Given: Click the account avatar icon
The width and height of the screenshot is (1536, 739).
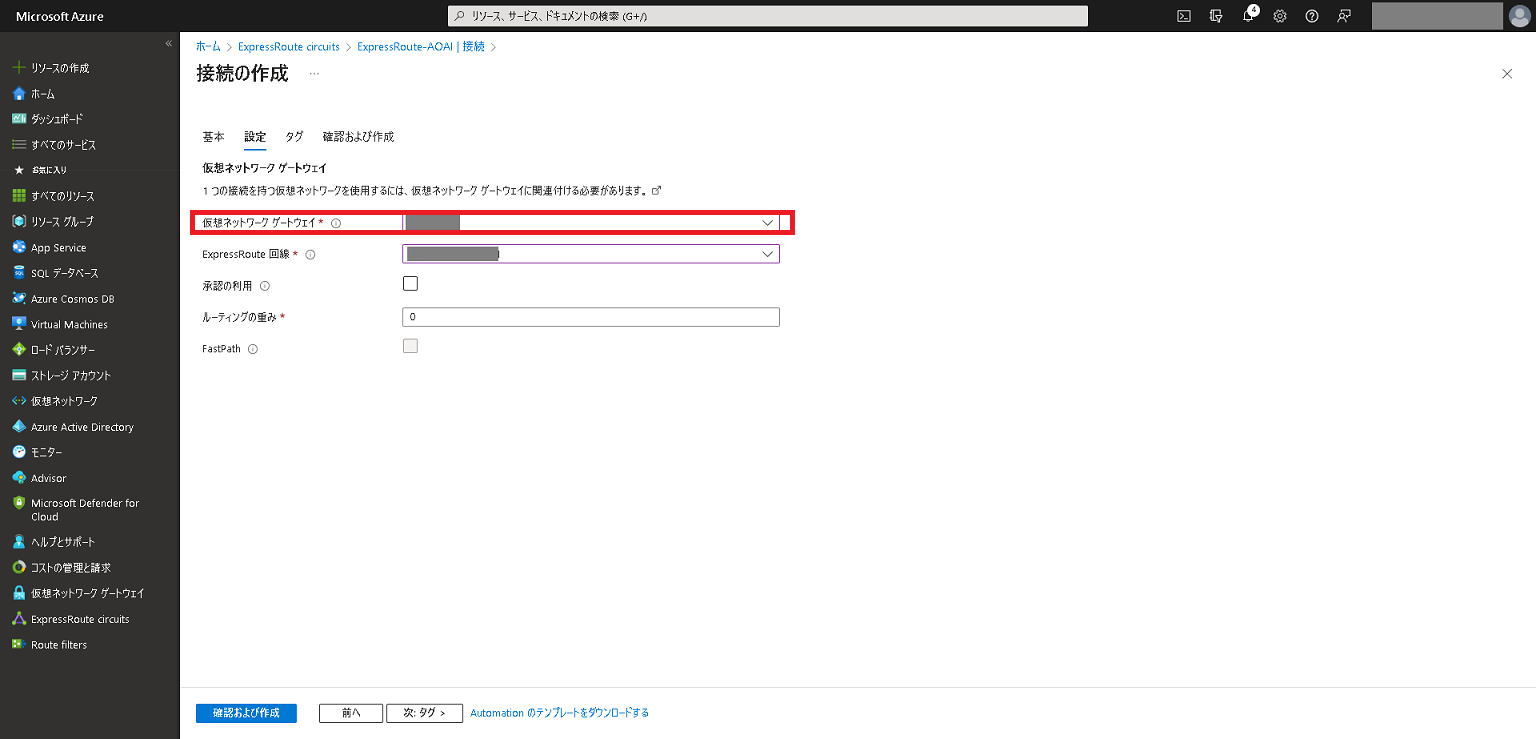Looking at the screenshot, I should [x=1519, y=16].
